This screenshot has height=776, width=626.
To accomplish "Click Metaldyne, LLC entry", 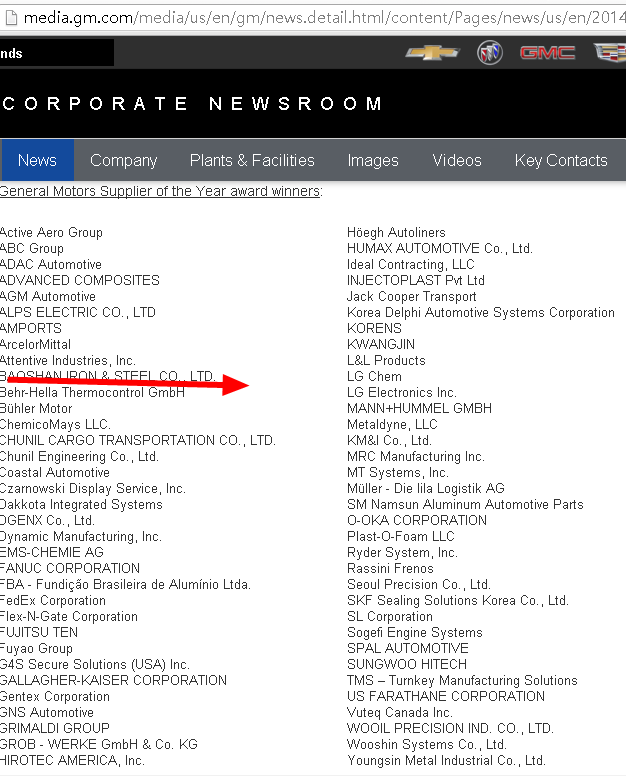I will pos(392,424).
